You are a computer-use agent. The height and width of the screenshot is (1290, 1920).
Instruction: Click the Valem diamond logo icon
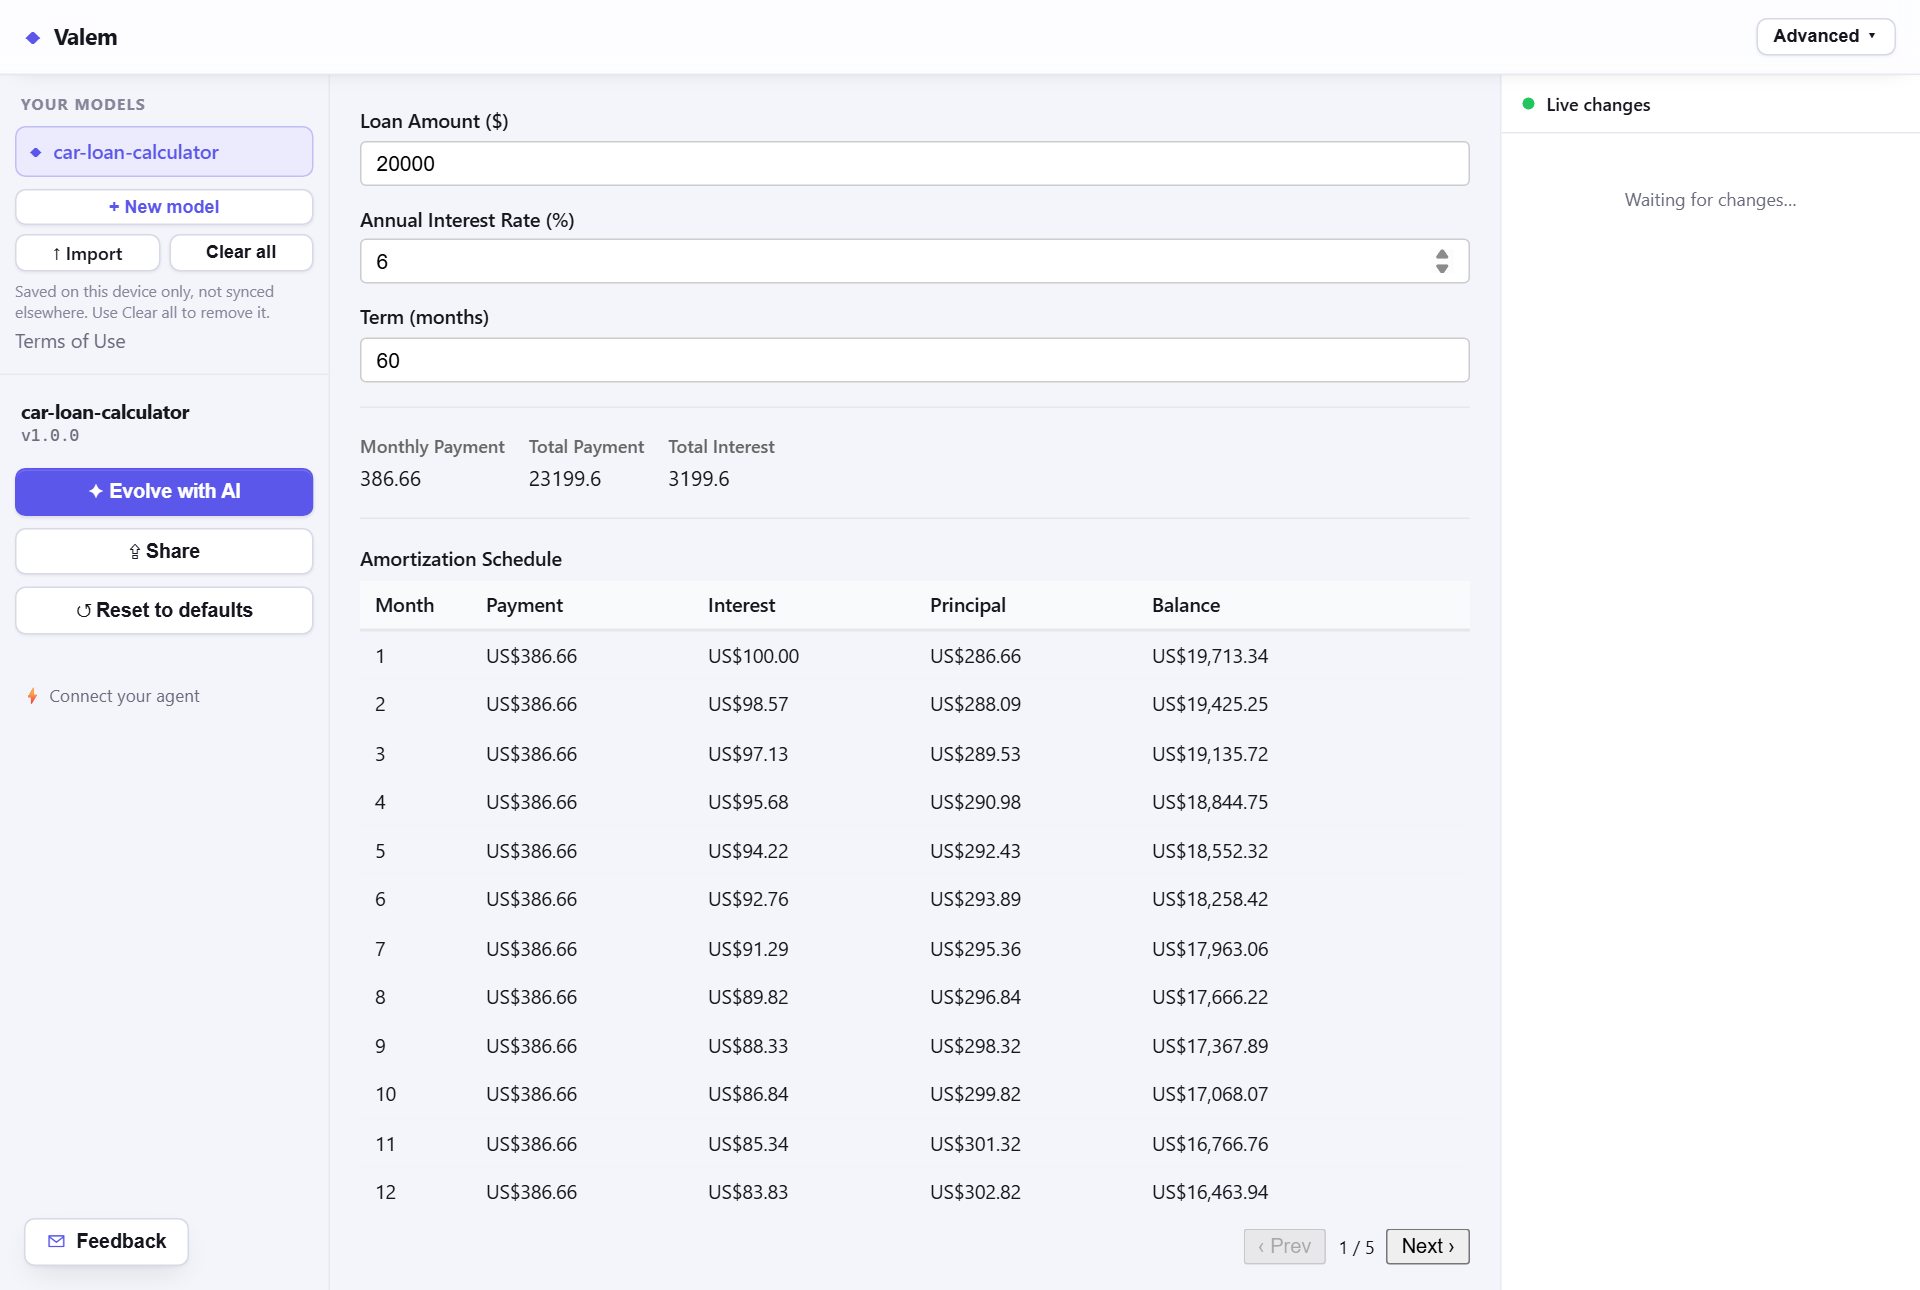33,38
